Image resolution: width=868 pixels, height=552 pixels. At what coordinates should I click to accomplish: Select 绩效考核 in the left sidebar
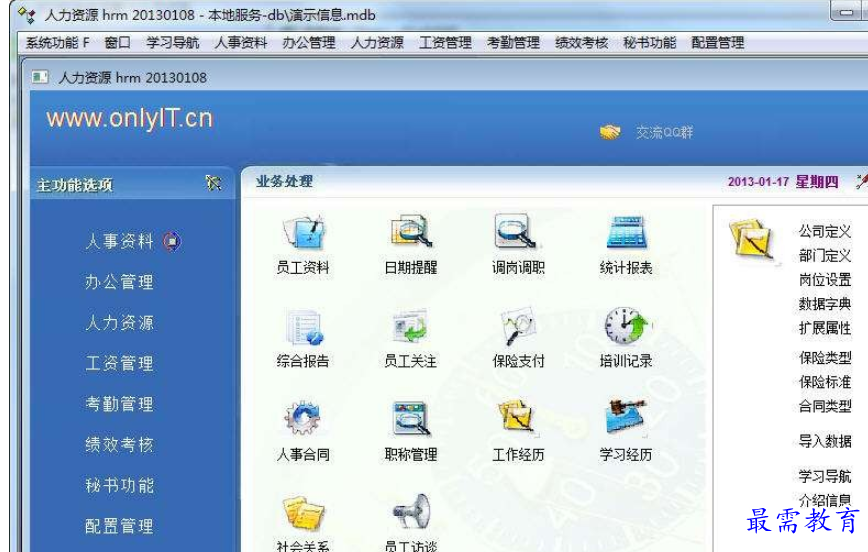point(119,445)
